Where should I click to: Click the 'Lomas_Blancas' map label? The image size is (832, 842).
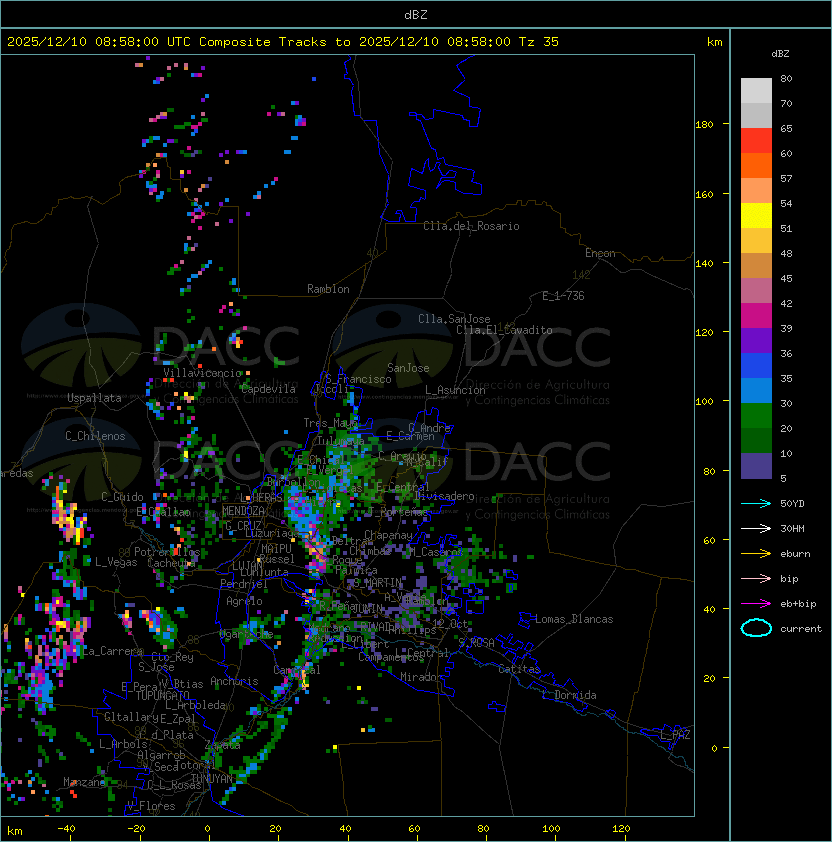point(574,619)
